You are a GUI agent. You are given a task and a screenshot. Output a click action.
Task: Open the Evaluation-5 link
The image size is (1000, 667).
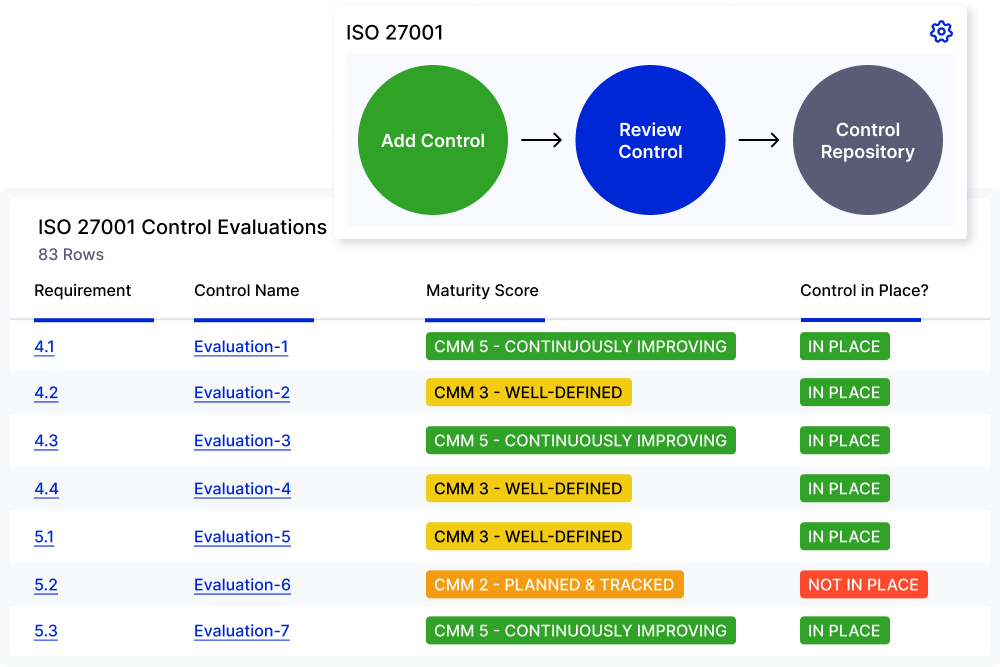point(242,536)
